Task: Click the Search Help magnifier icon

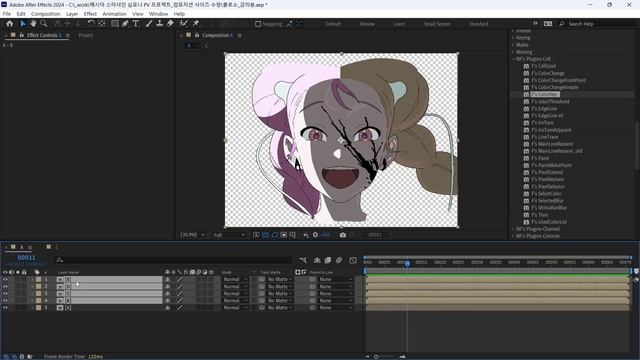Action: click(x=562, y=24)
